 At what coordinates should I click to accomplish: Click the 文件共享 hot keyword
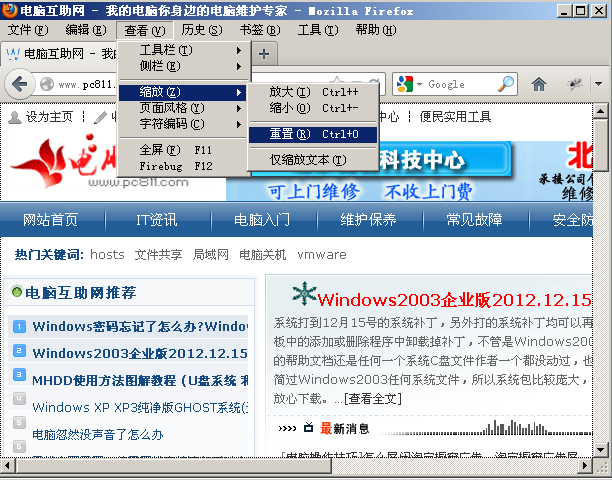pyautogui.click(x=158, y=255)
